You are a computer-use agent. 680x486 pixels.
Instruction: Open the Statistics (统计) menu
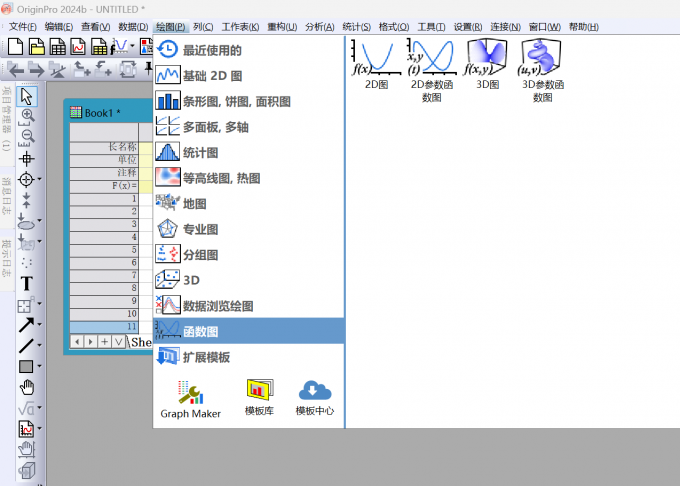356,27
